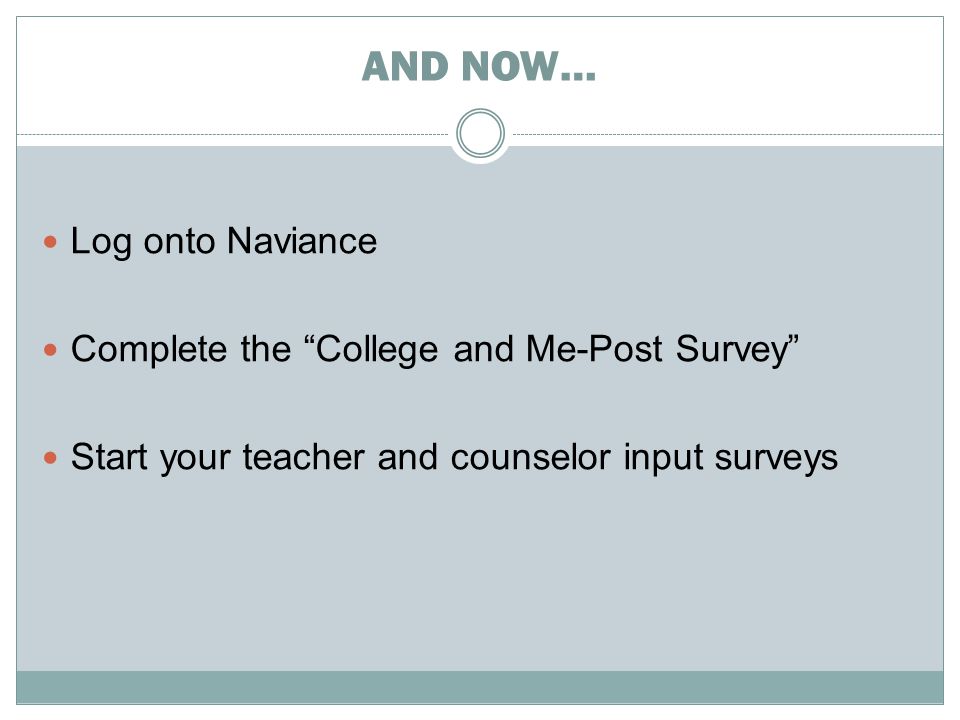Select the orange bullet beside Start your teacher line
Screen dimensions: 960x720
[50, 457]
